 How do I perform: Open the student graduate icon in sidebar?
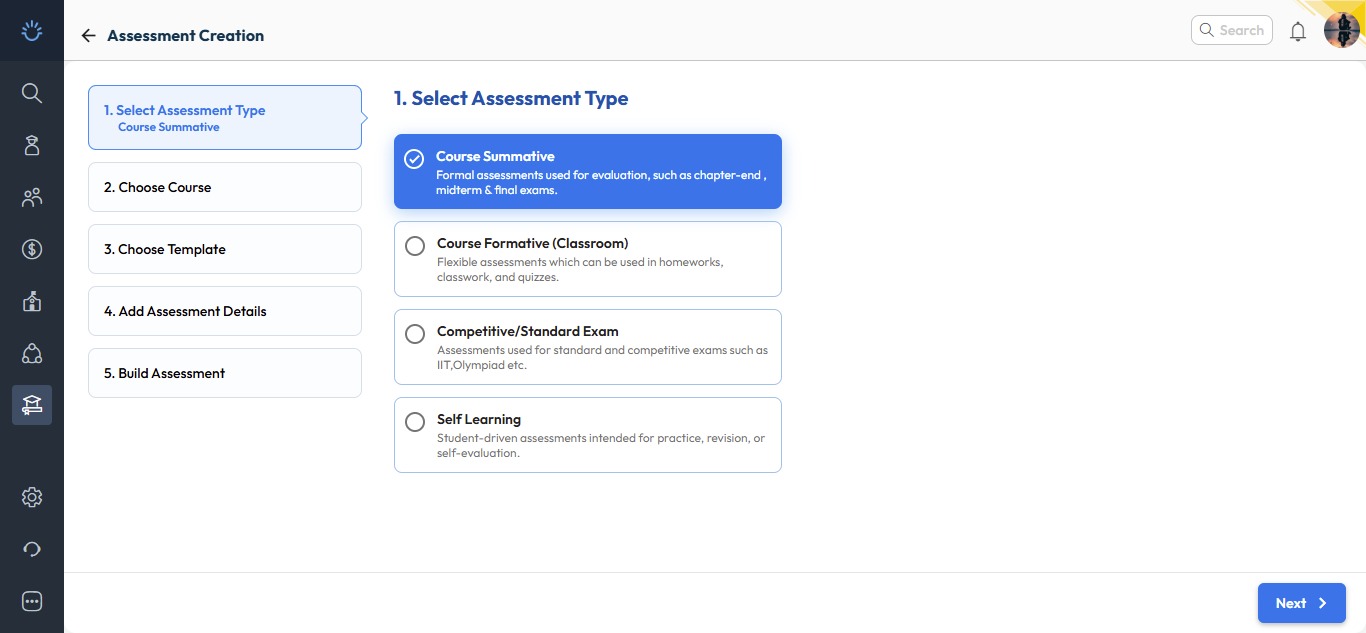[x=32, y=145]
